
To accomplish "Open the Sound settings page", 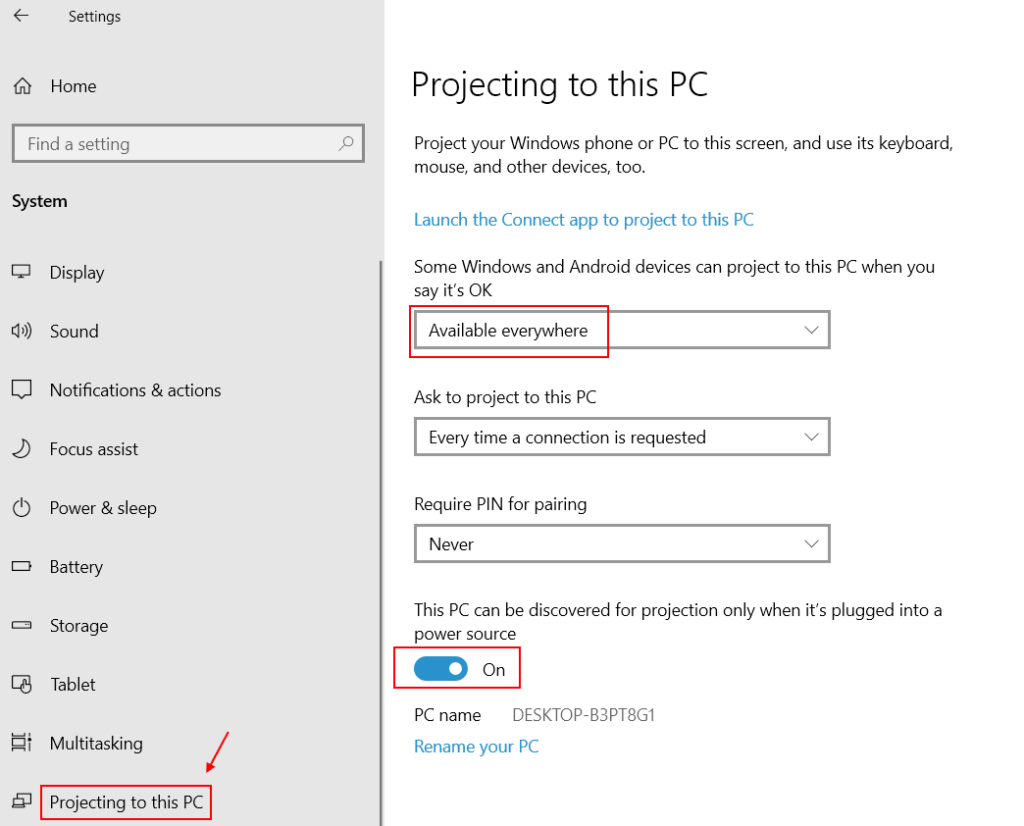I will (75, 331).
